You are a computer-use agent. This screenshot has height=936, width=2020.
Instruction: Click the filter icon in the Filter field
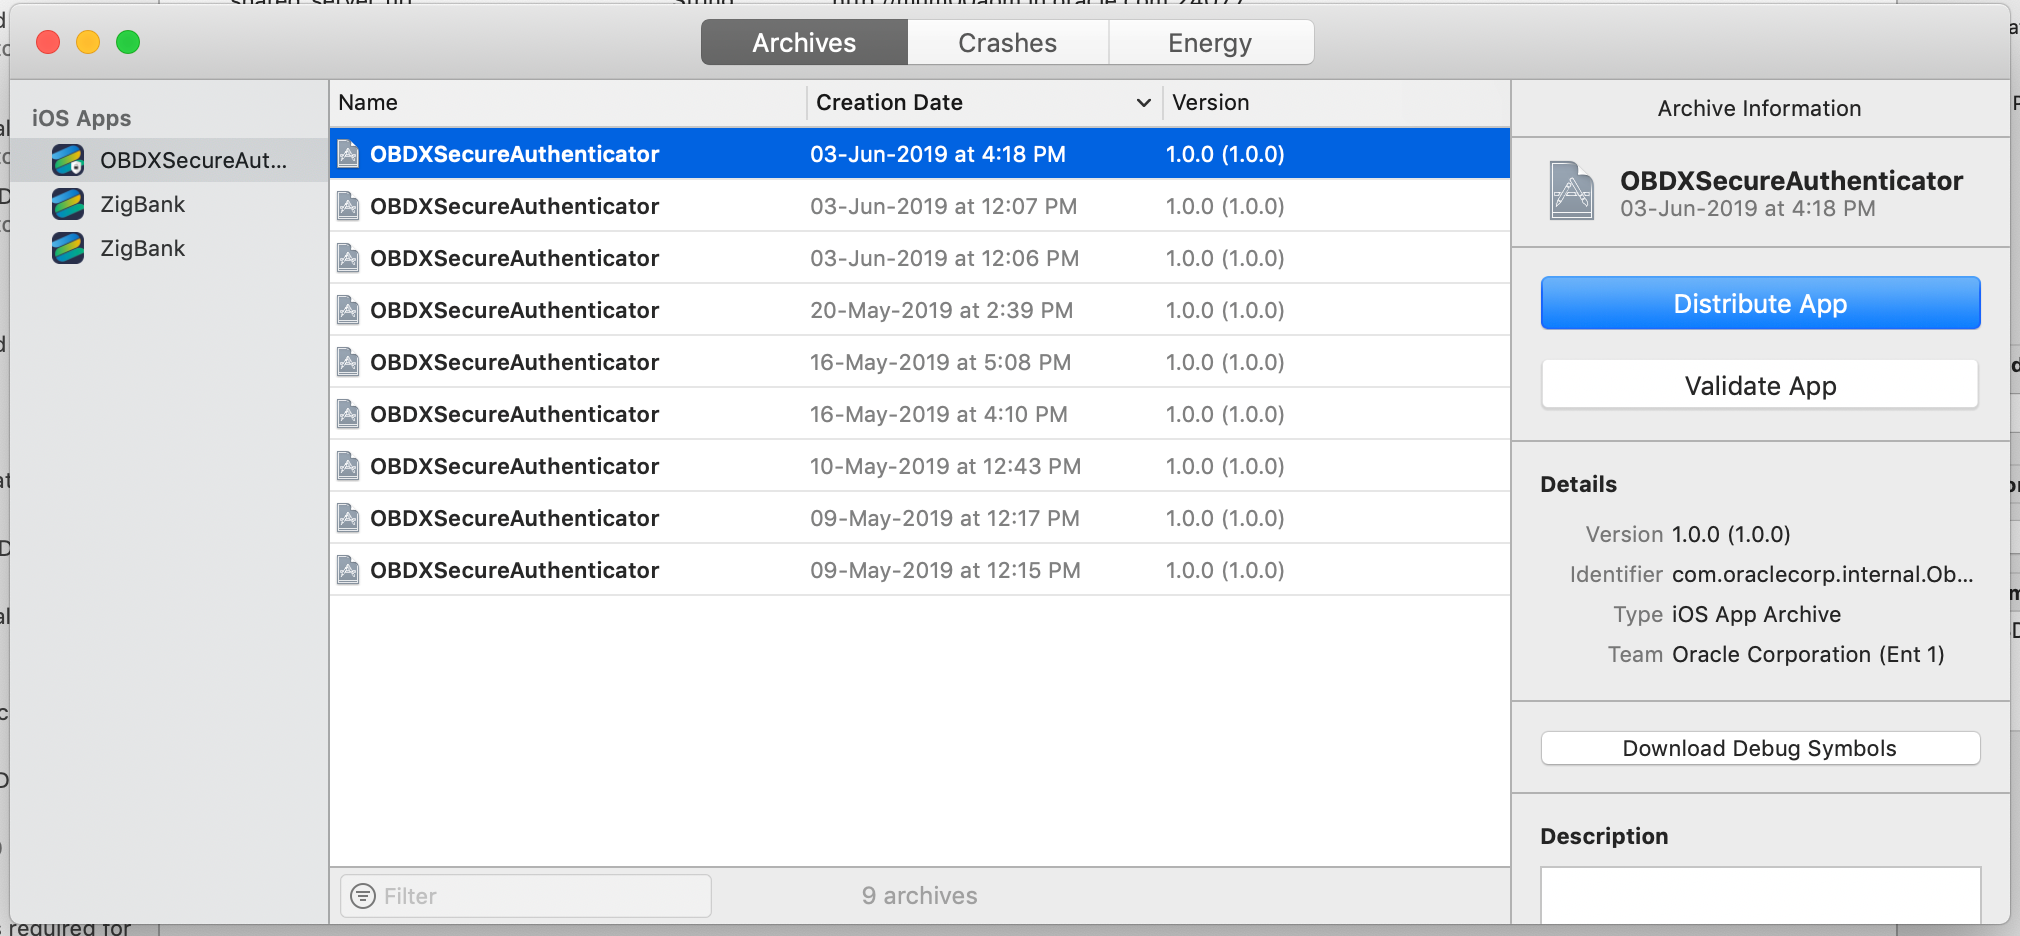pos(363,896)
